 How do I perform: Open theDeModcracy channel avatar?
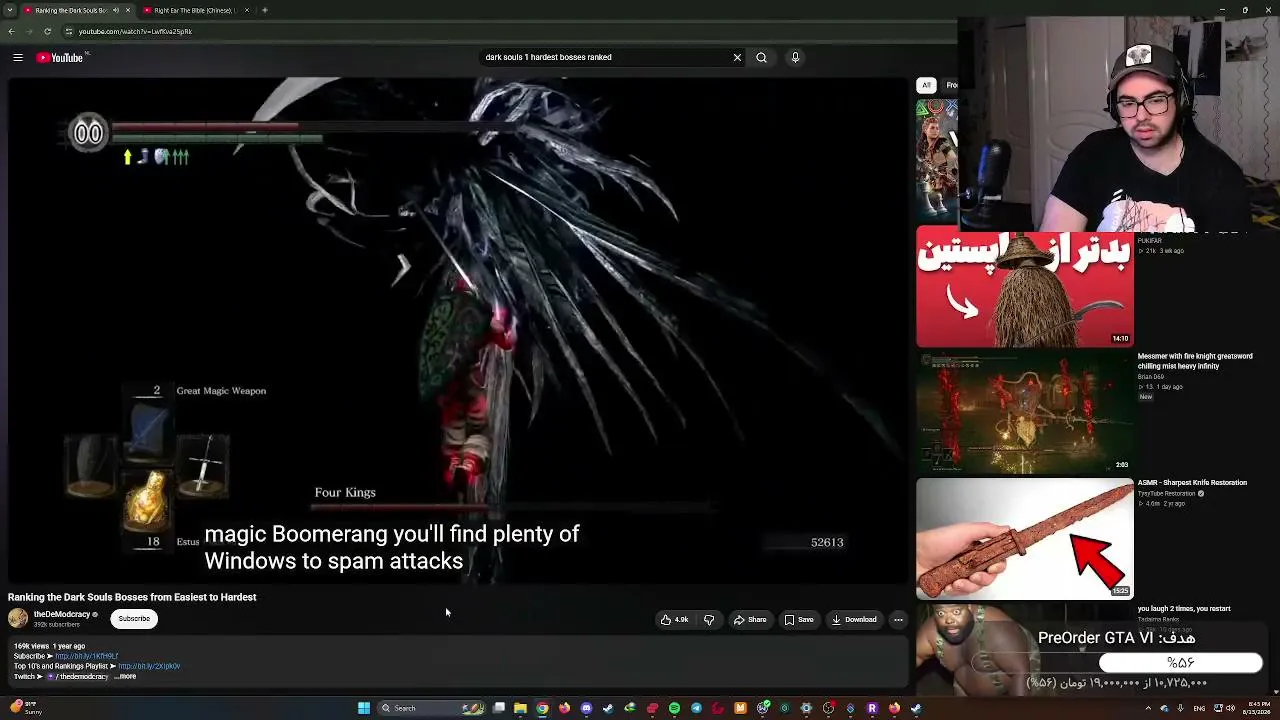point(18,618)
